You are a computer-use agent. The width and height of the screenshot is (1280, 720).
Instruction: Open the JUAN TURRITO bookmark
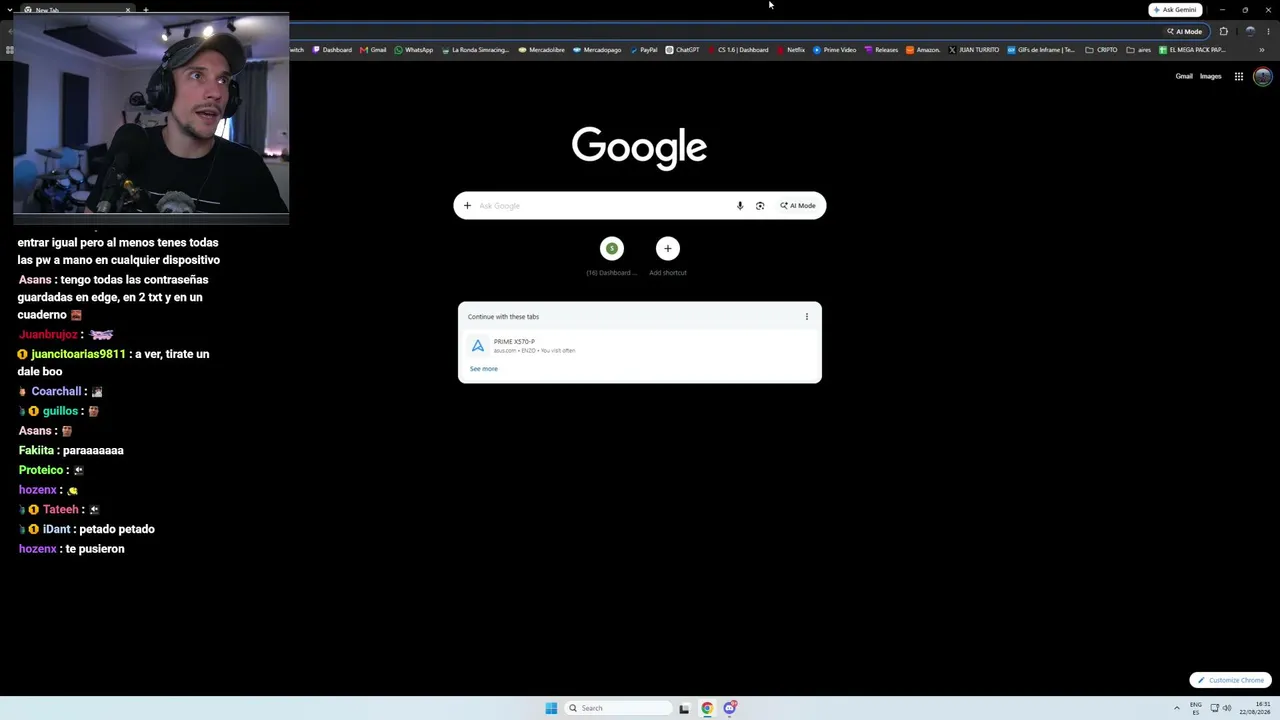(973, 50)
